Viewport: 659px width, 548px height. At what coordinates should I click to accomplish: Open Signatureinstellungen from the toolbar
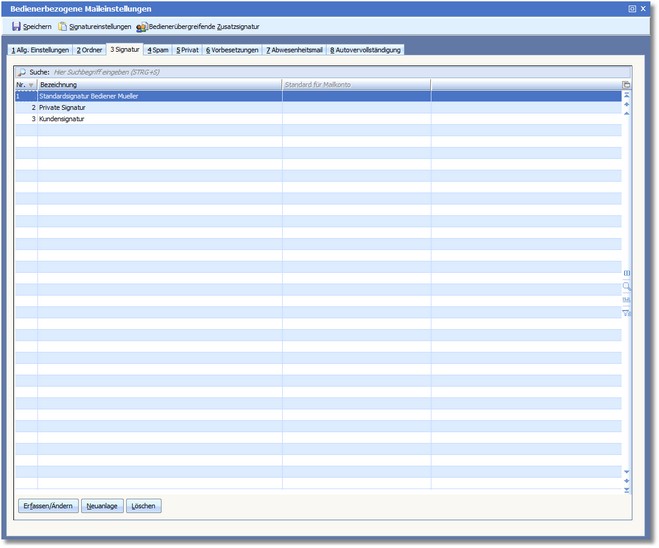tap(93, 26)
